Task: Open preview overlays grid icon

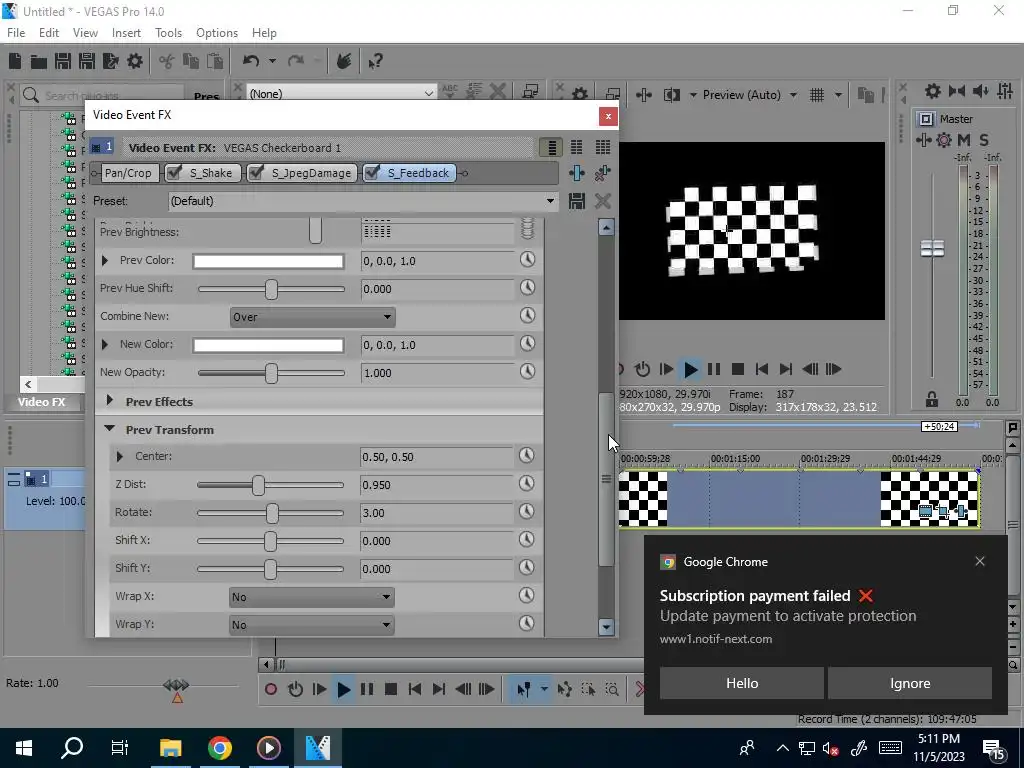Action: [817, 95]
